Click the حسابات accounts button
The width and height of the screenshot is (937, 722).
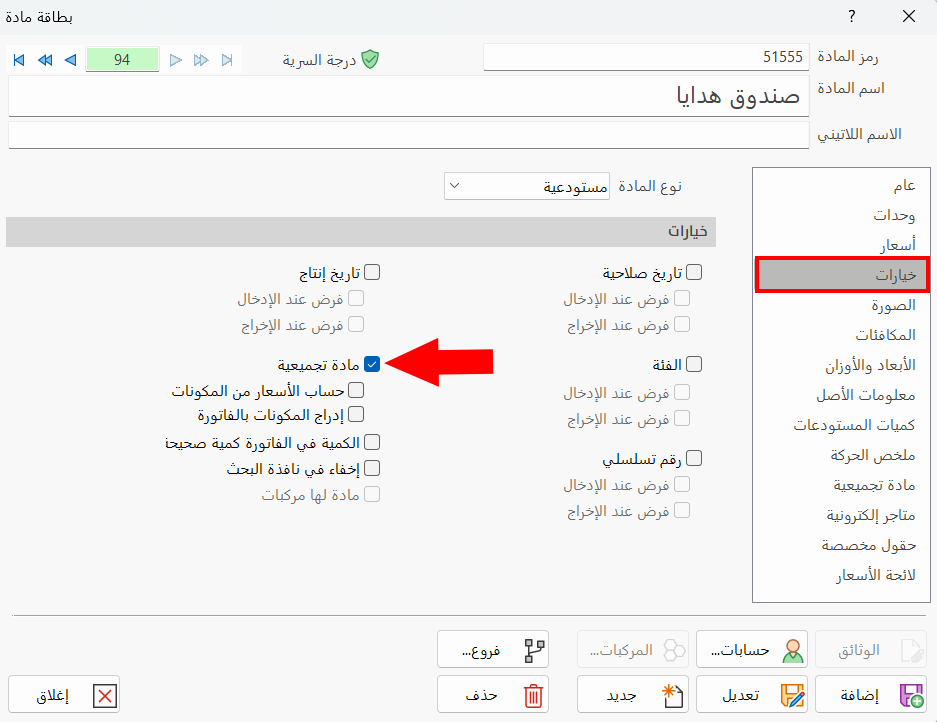[752, 650]
